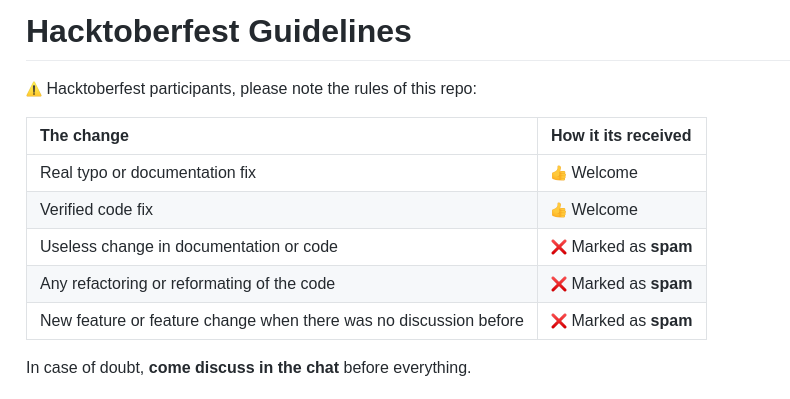
Task: Click red X icon for refactoring row
Action: point(559,284)
